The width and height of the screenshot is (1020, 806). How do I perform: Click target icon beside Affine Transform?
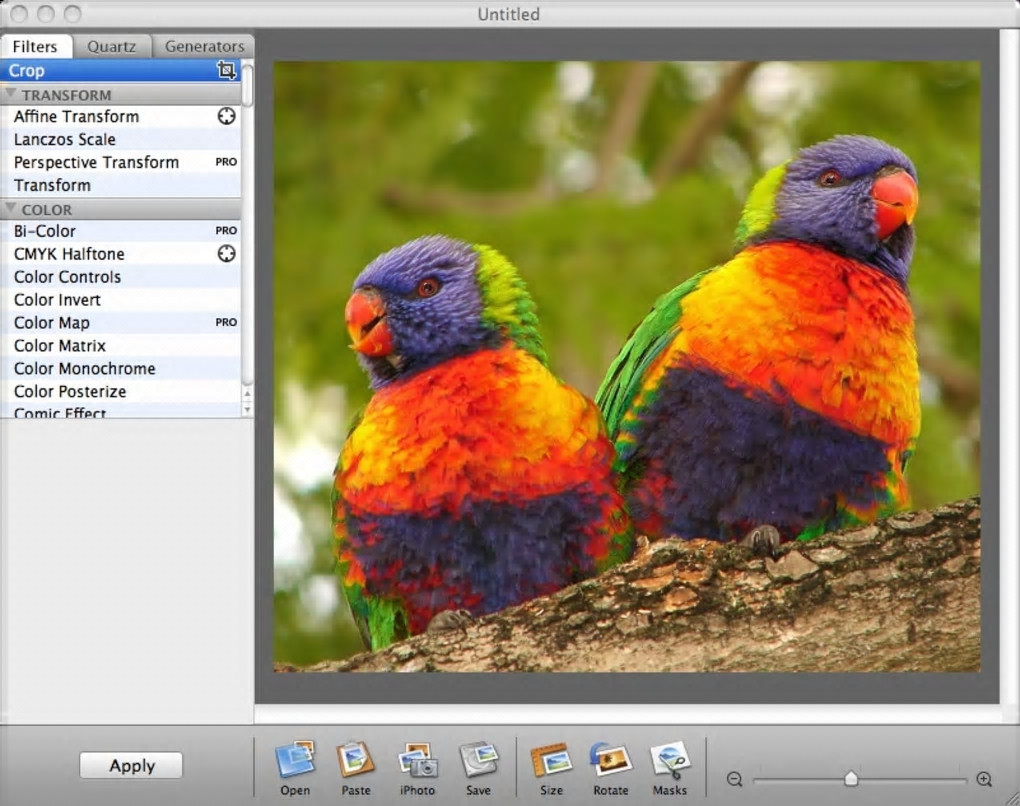(x=227, y=116)
